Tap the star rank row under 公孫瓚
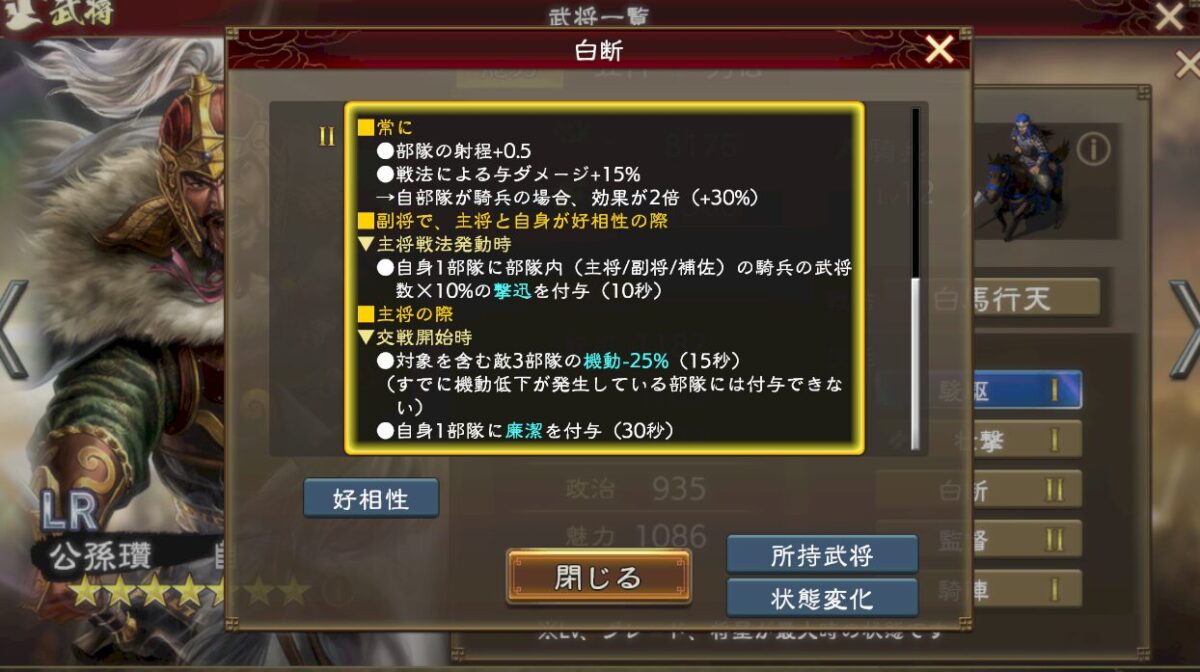 (x=190, y=591)
